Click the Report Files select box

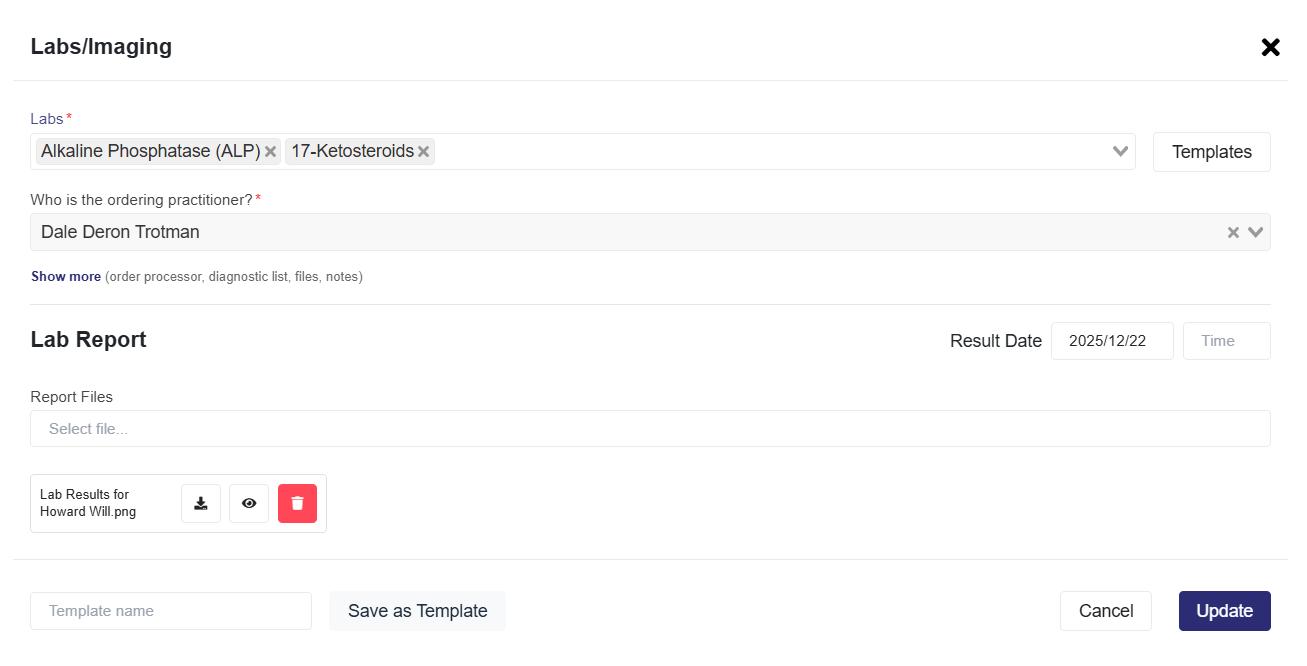click(x=650, y=429)
